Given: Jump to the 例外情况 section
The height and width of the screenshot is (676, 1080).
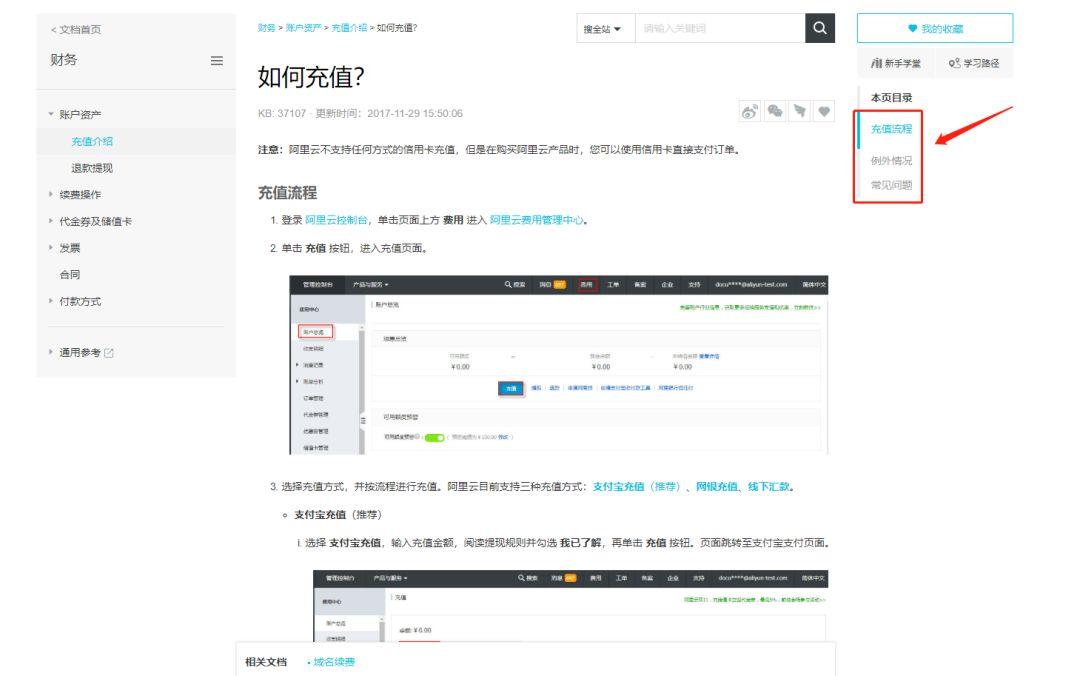Looking at the screenshot, I should click(891, 161).
